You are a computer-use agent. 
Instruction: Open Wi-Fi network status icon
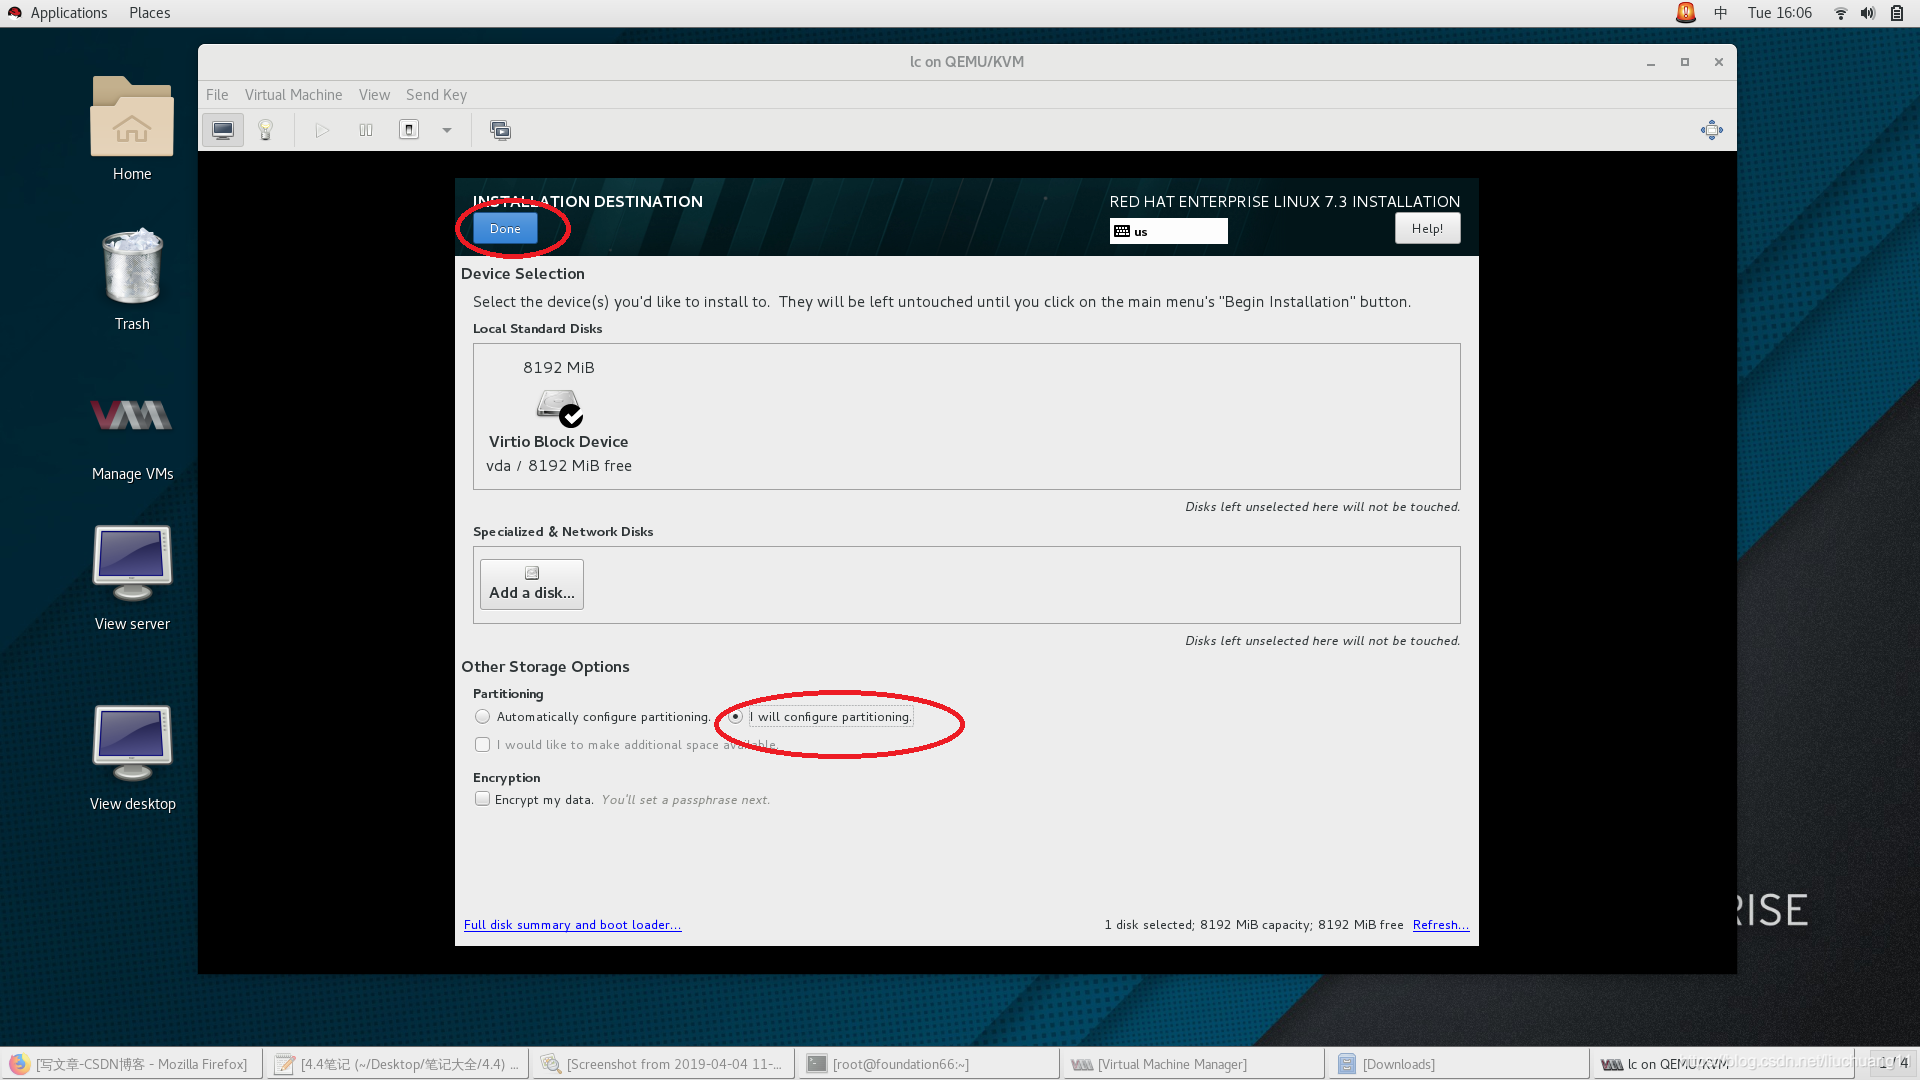[1840, 13]
